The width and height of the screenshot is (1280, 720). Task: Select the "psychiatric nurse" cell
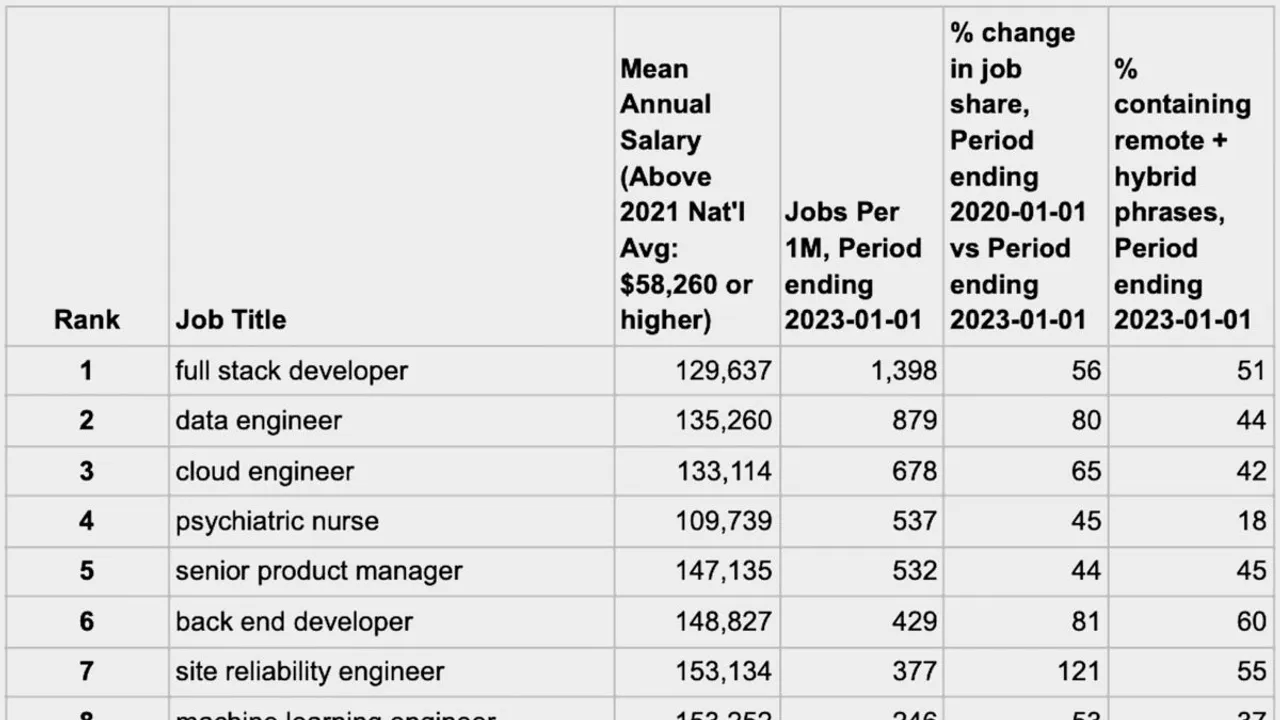point(277,521)
